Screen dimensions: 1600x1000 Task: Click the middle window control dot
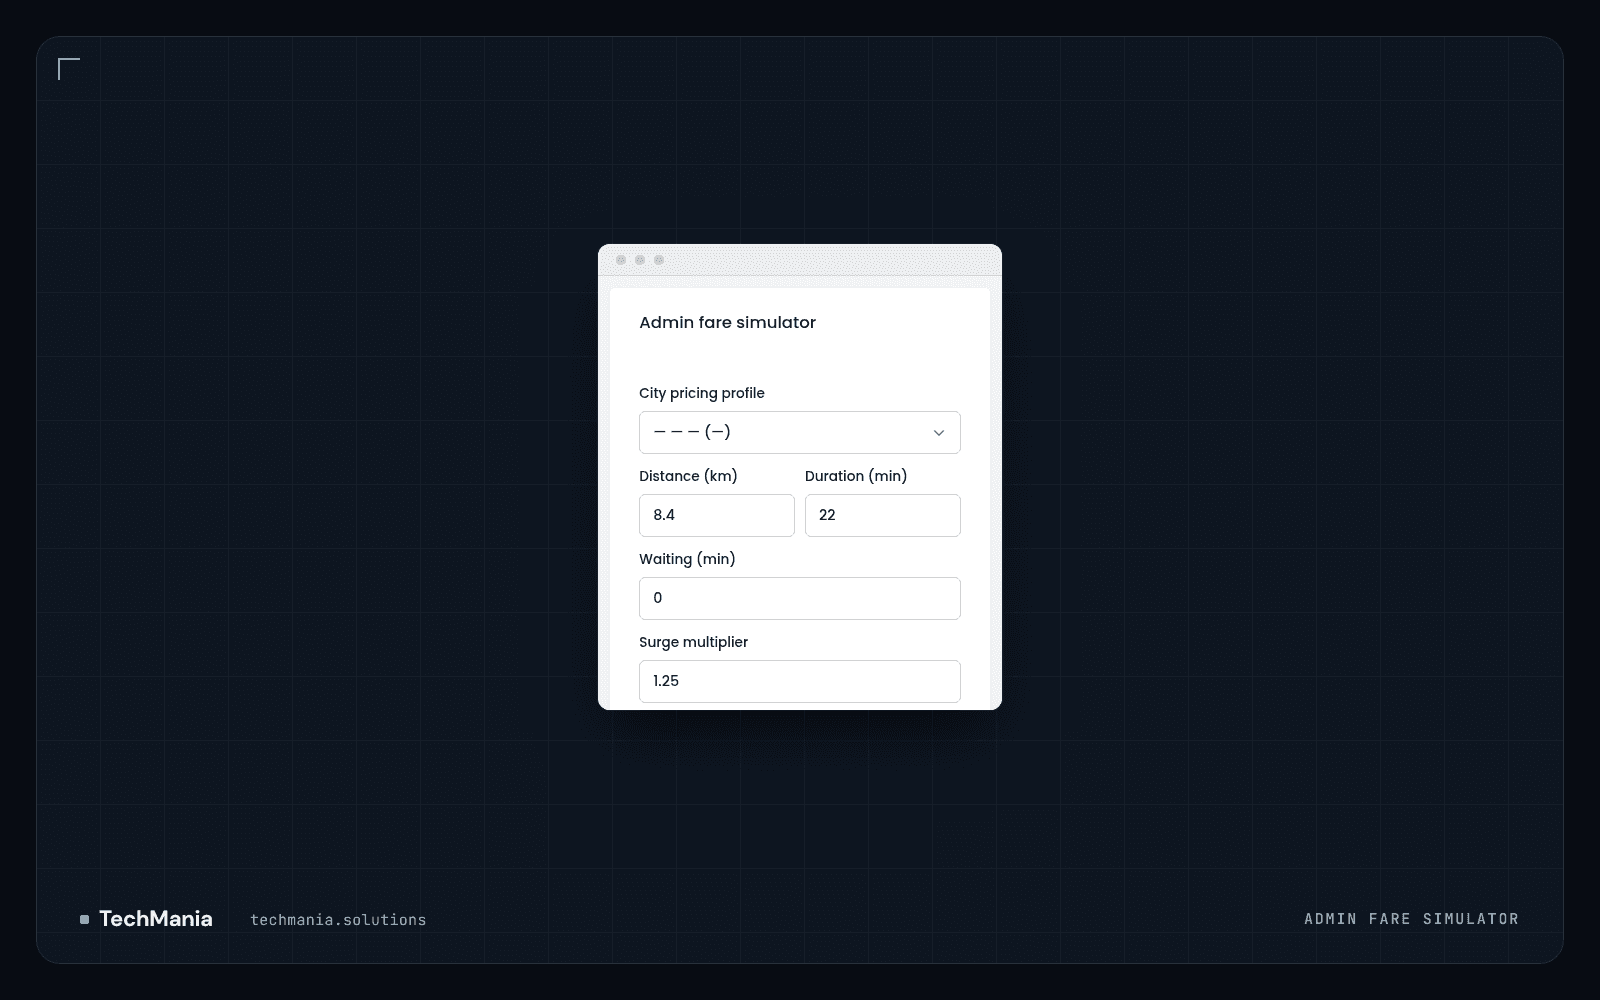tap(640, 260)
